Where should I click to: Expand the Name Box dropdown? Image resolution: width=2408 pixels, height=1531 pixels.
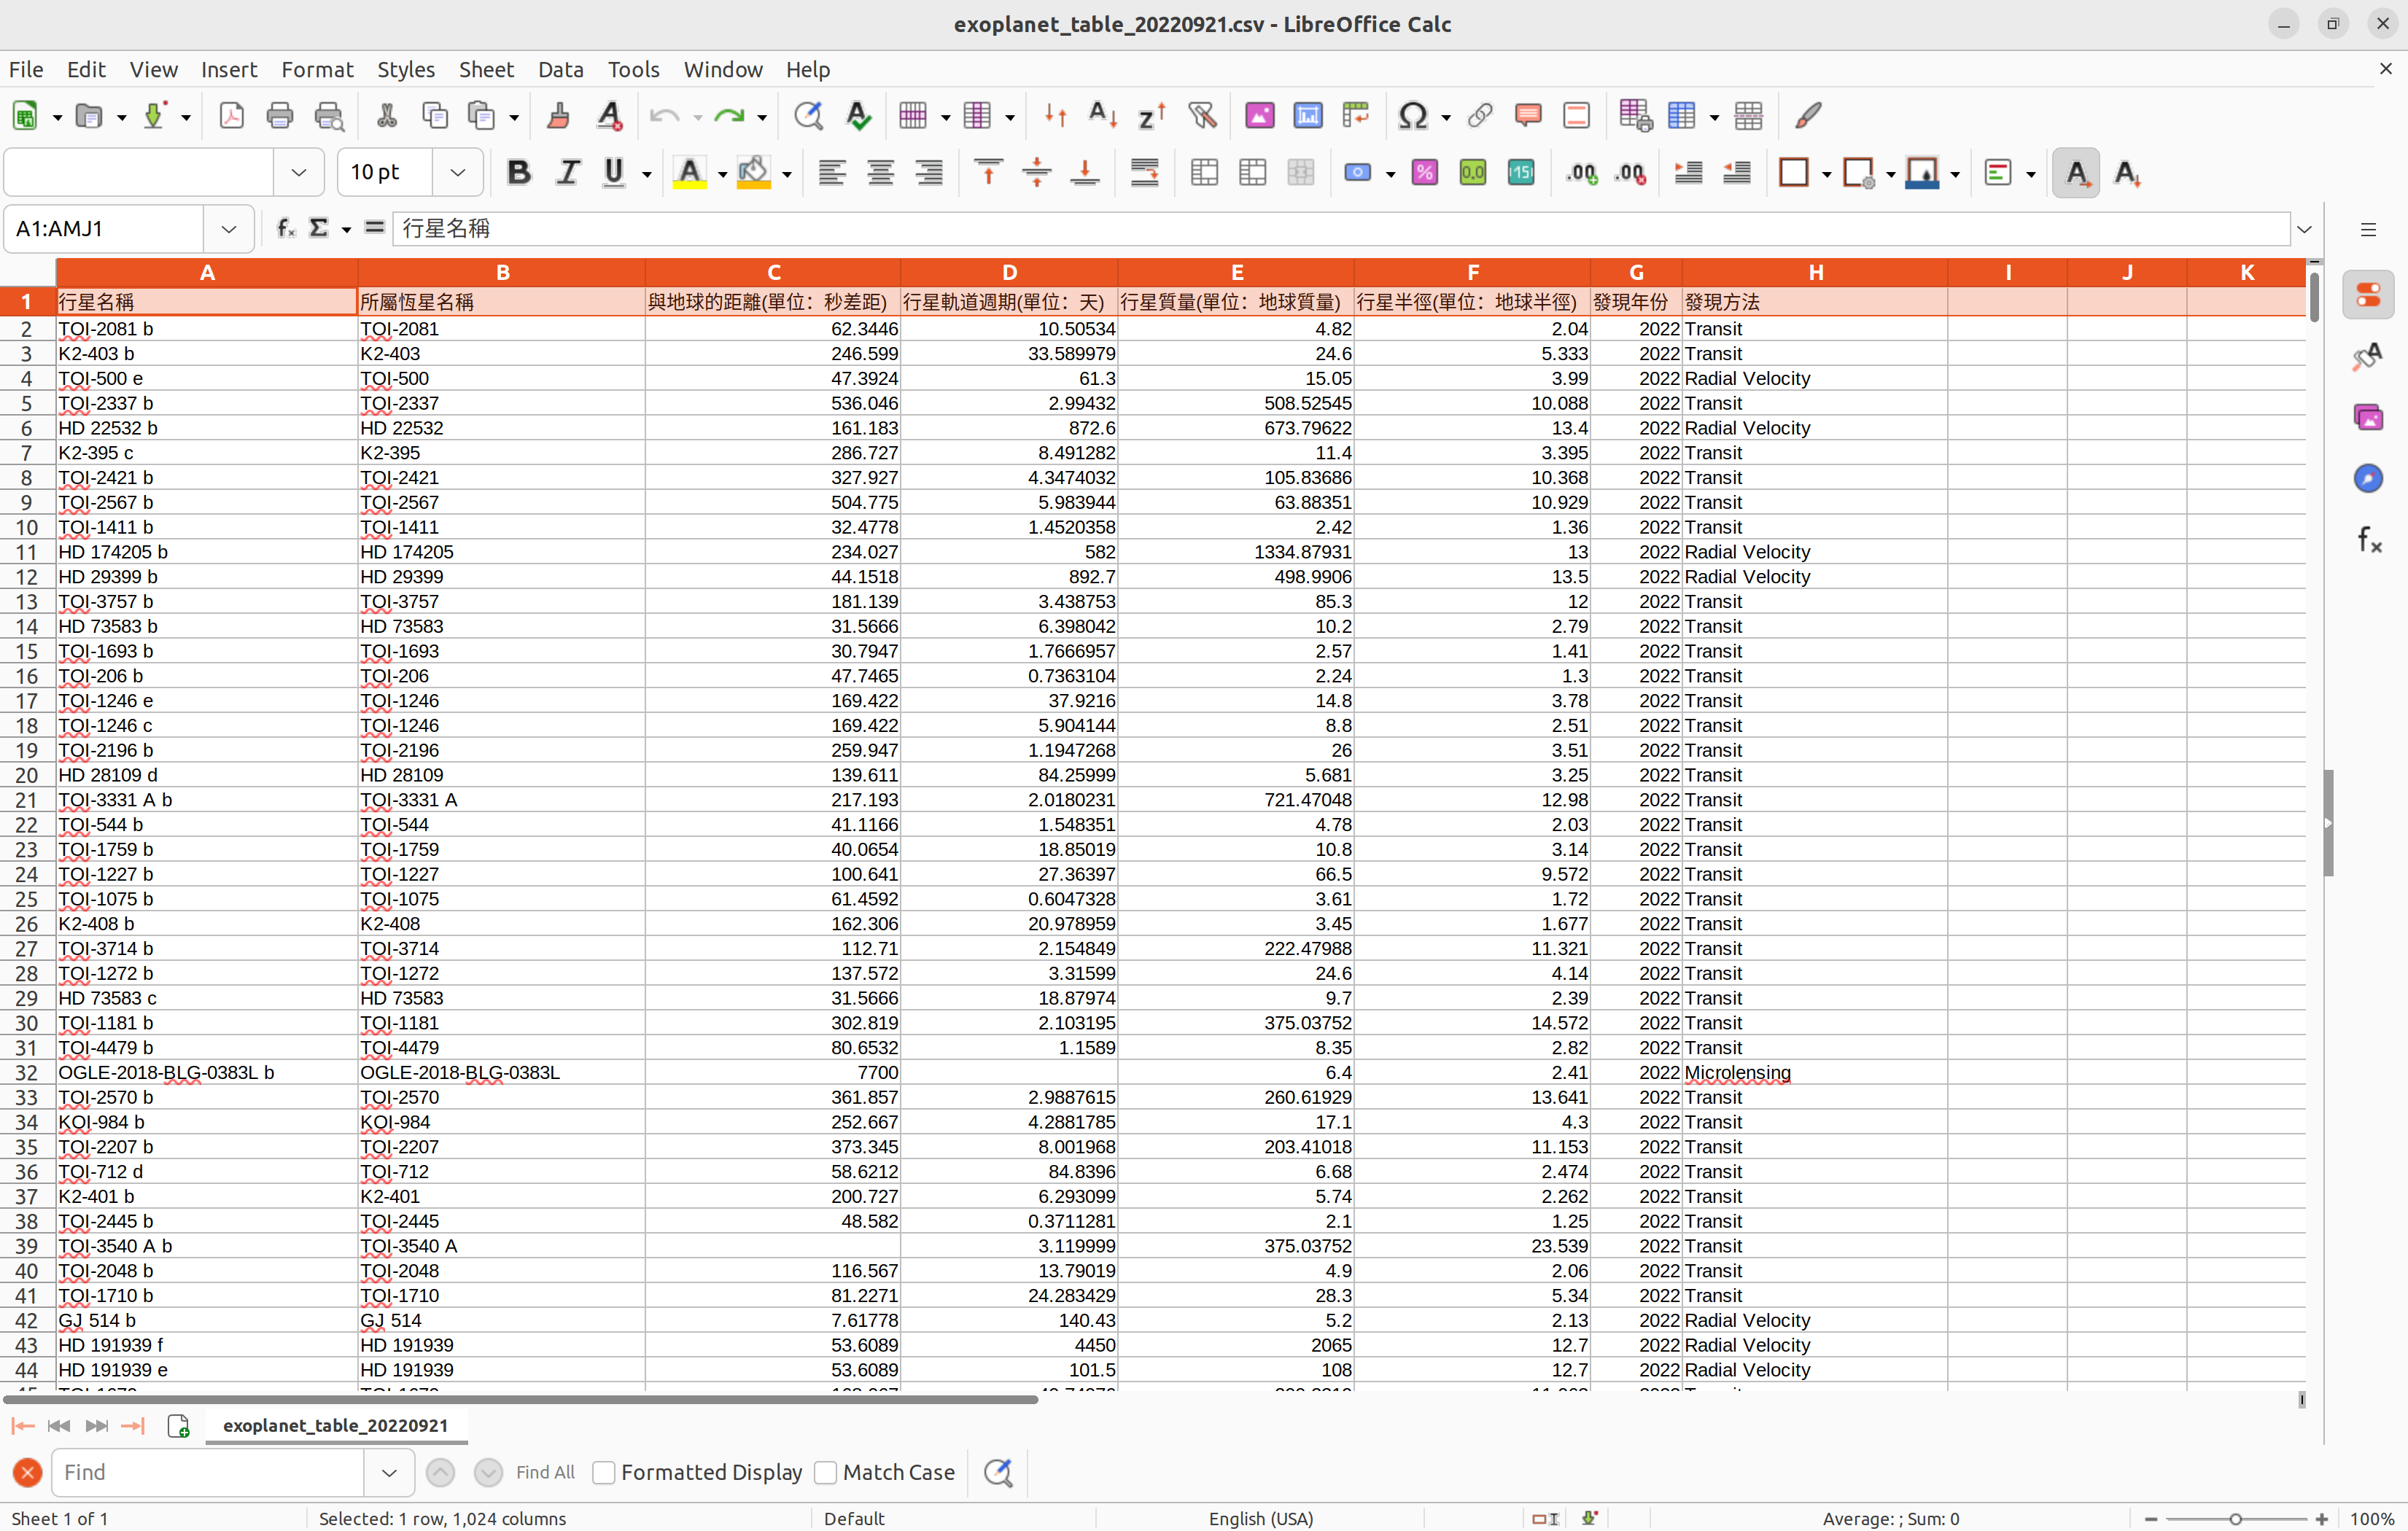point(229,228)
